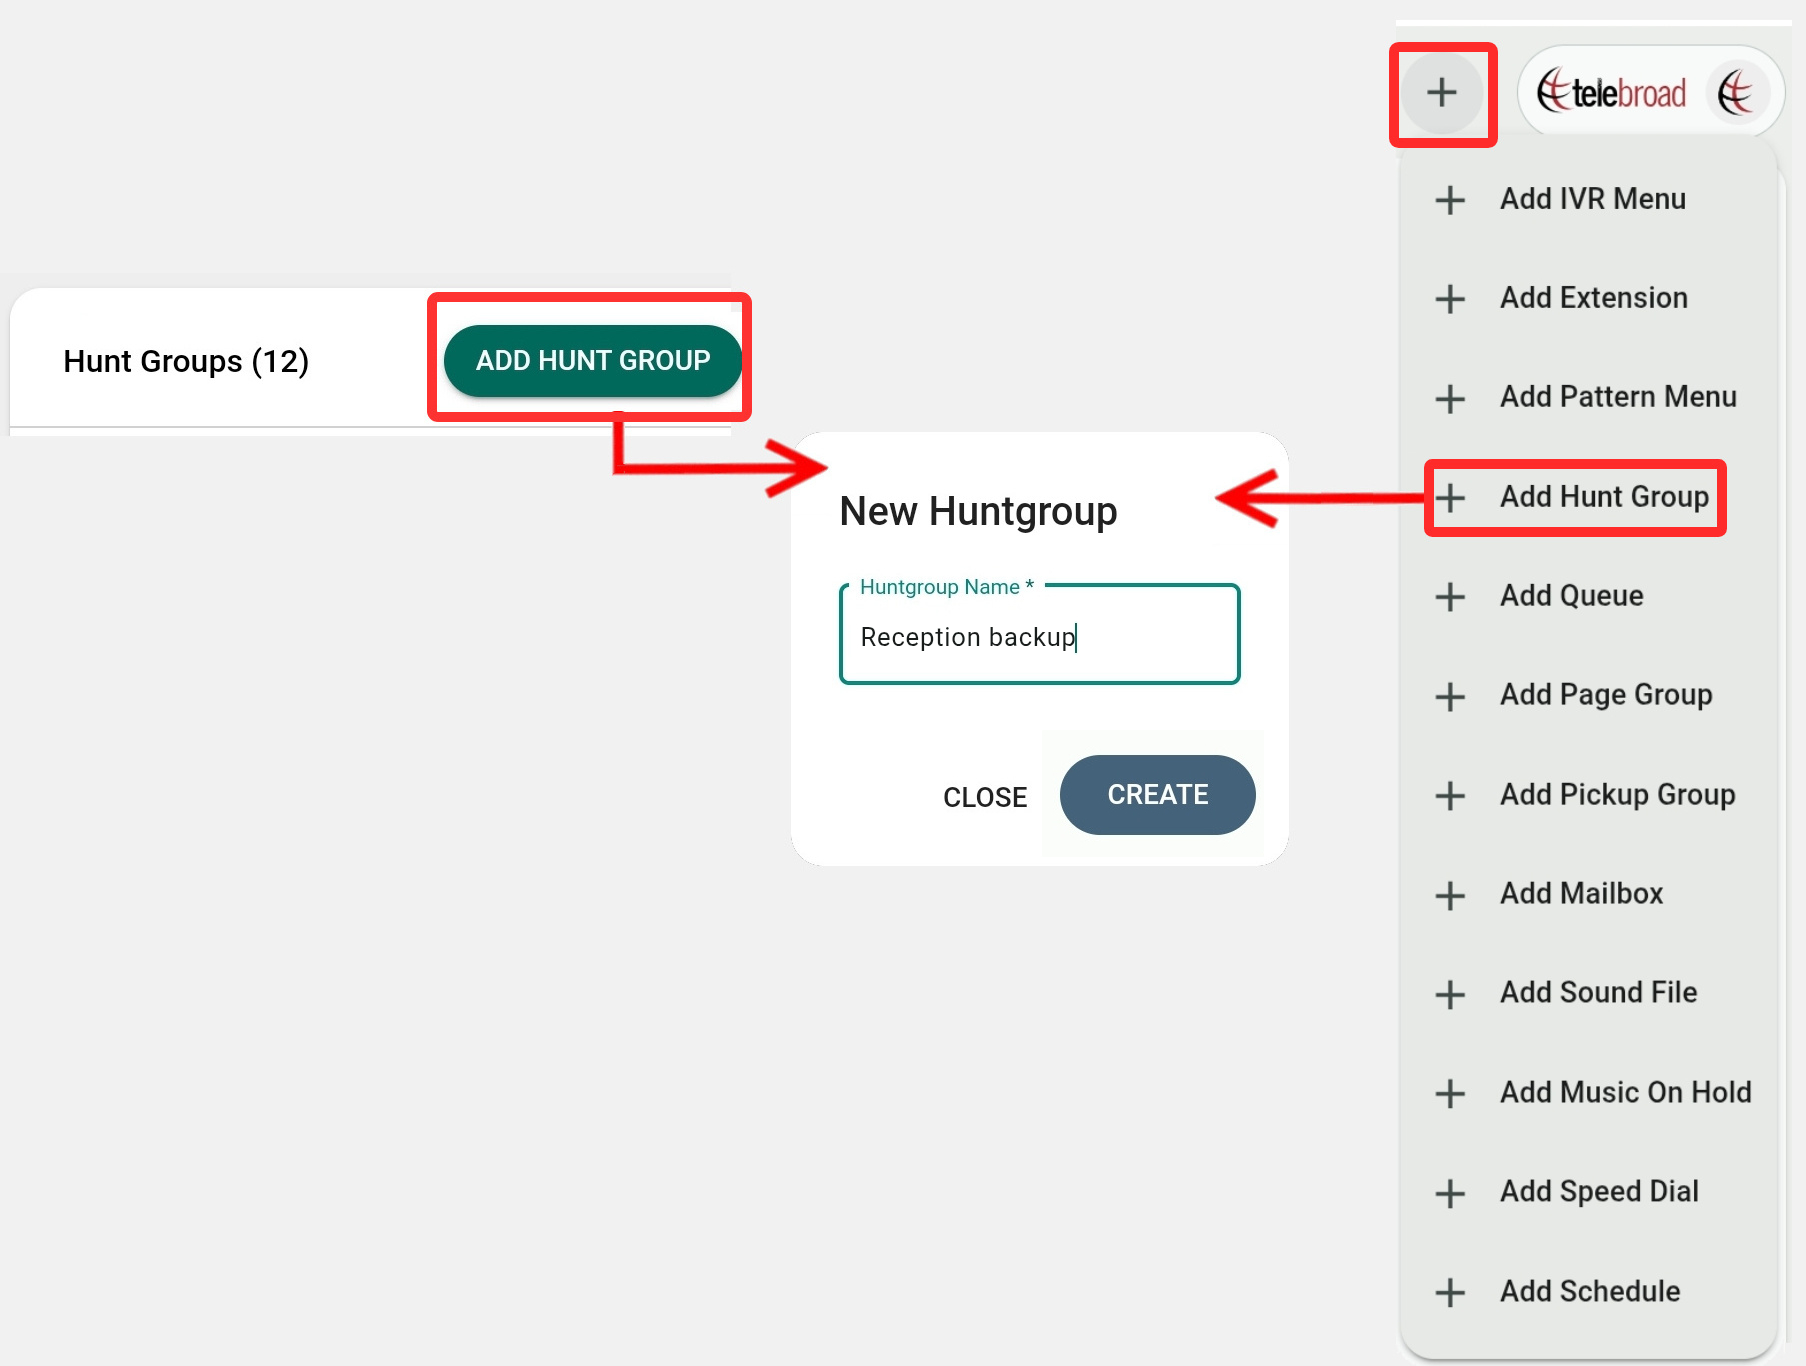Viewport: 1806px width, 1366px height.
Task: Click plus icon beside Add Mailbox
Action: pos(1450,895)
